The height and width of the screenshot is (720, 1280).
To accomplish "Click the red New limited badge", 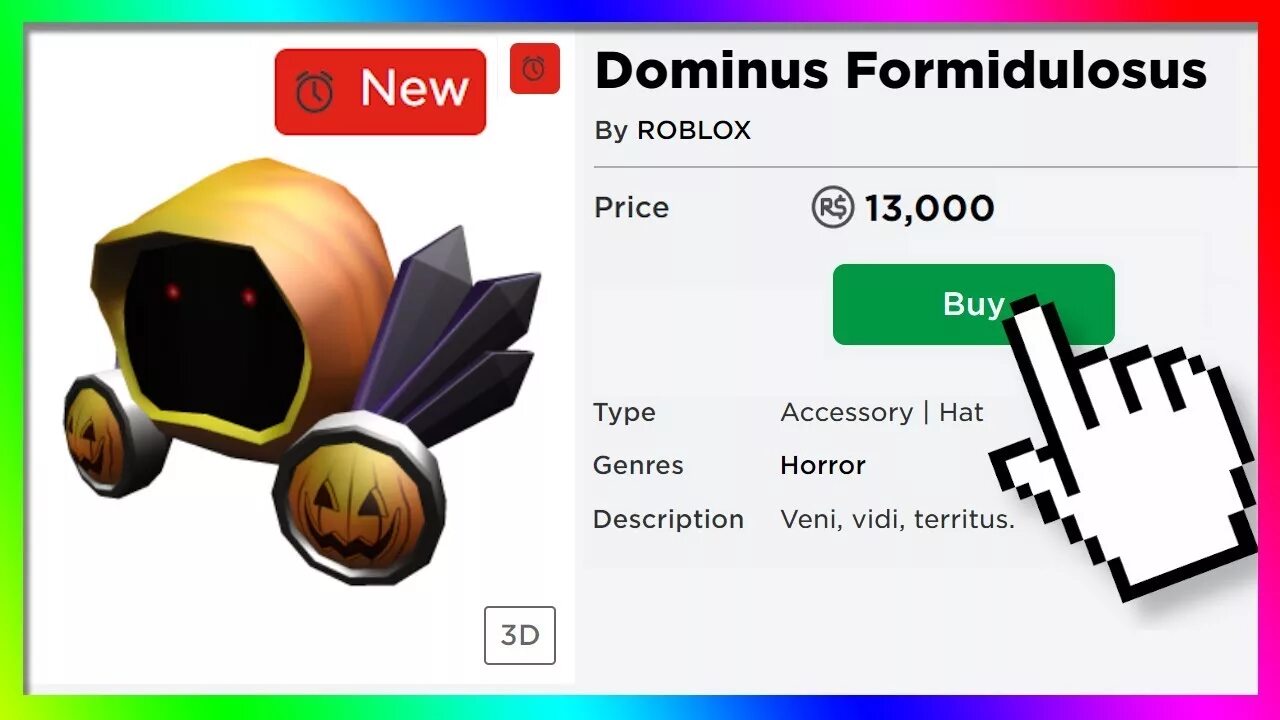I will [x=380, y=91].
